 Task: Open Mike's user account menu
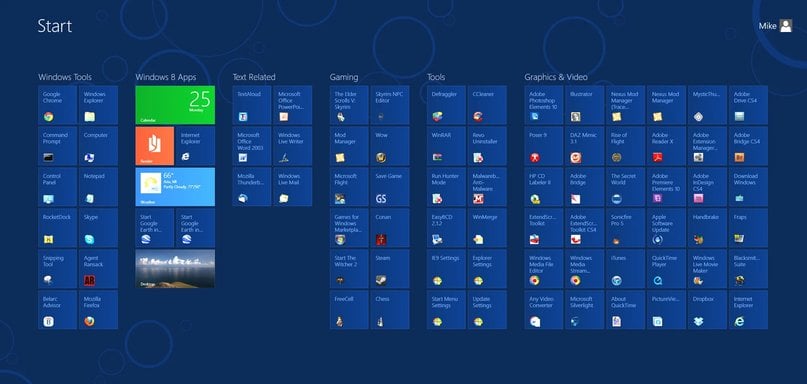coord(776,26)
